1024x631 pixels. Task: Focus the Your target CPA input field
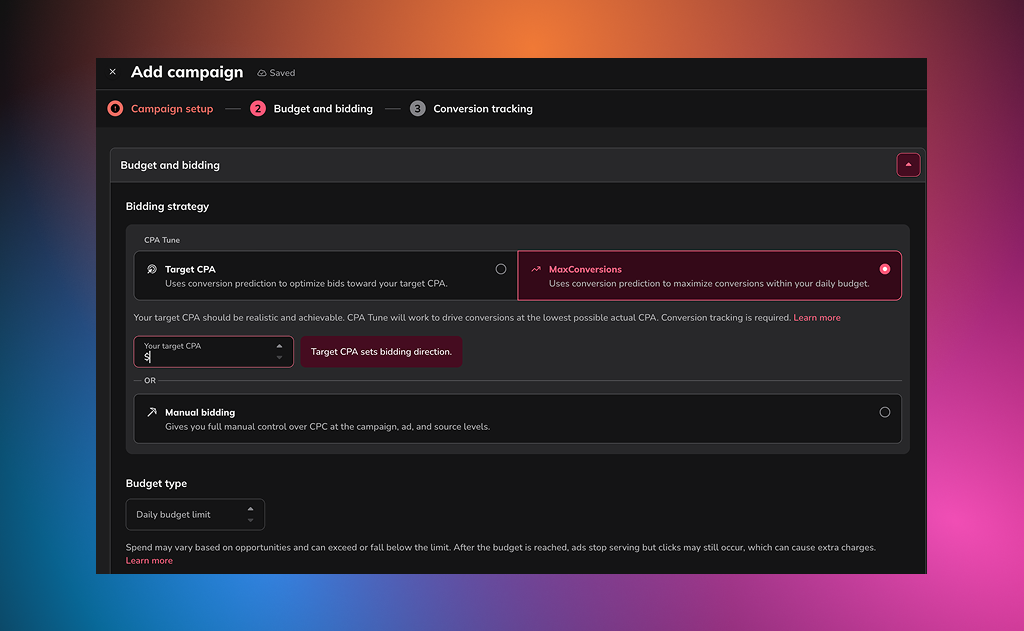214,351
